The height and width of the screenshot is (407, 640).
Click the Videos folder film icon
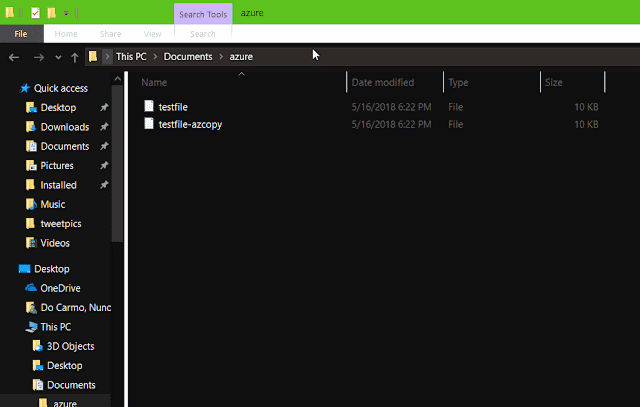(31, 243)
